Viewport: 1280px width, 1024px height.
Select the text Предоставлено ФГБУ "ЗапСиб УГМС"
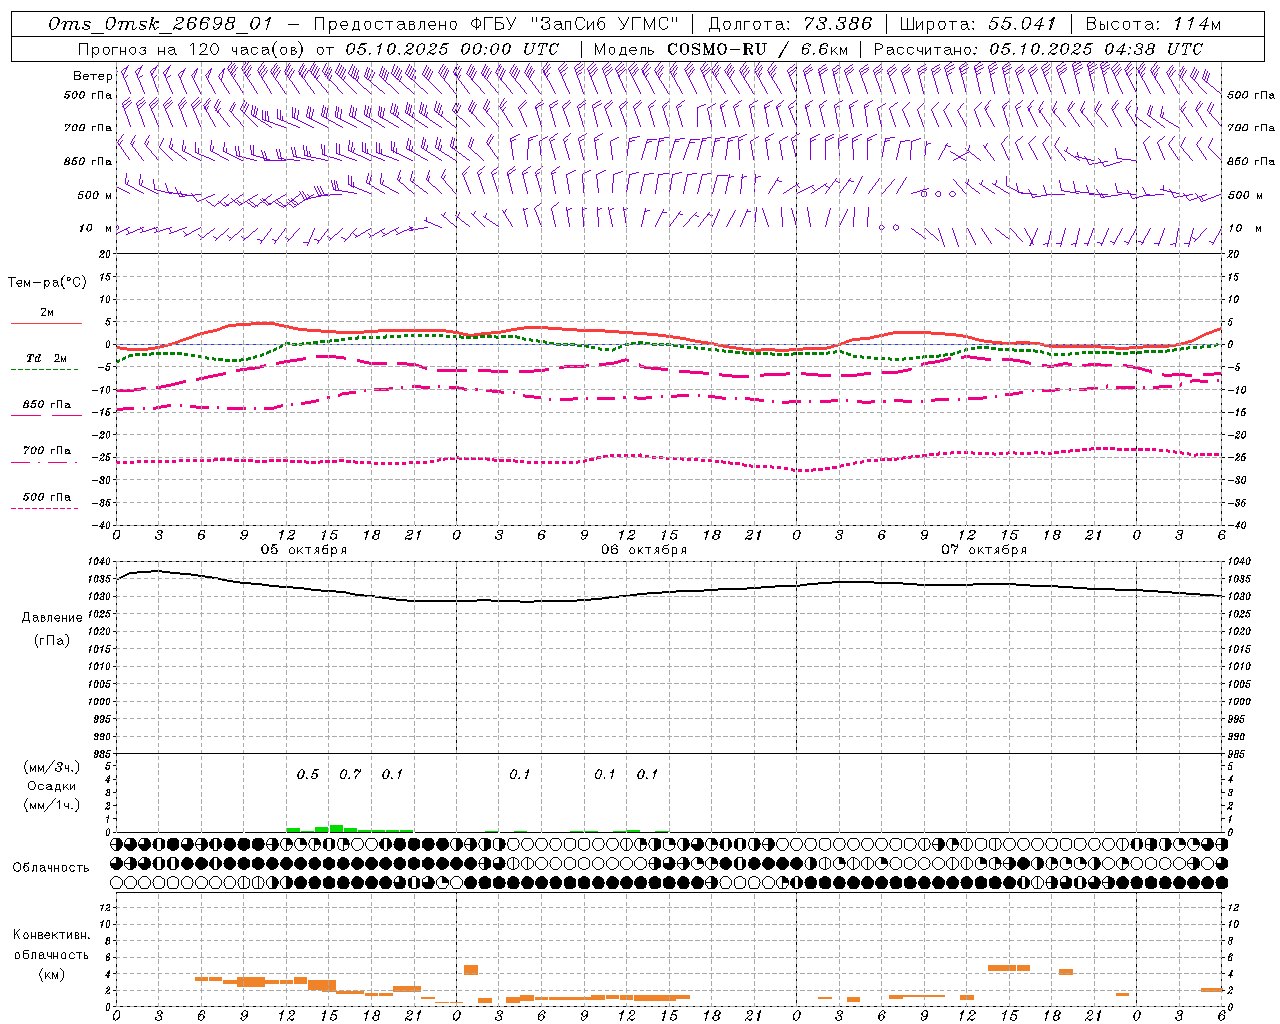(496, 24)
